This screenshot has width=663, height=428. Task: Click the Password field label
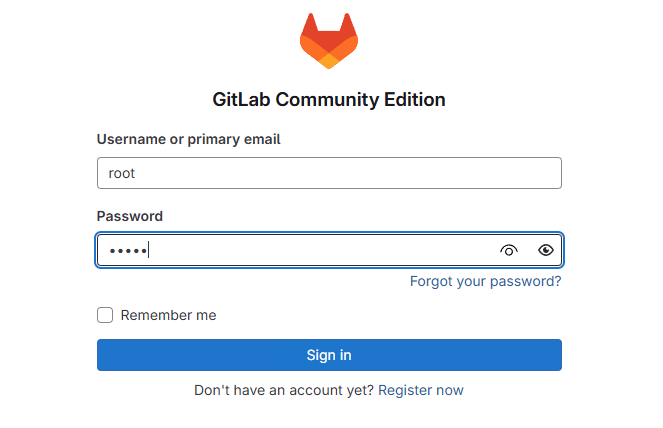(130, 216)
